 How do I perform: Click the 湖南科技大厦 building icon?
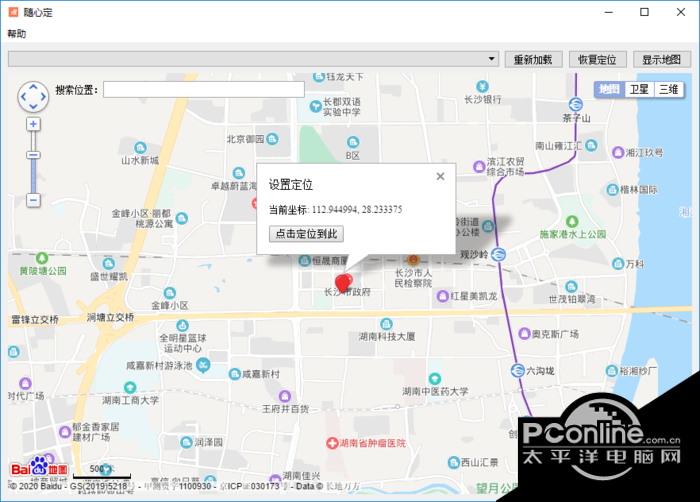click(386, 323)
